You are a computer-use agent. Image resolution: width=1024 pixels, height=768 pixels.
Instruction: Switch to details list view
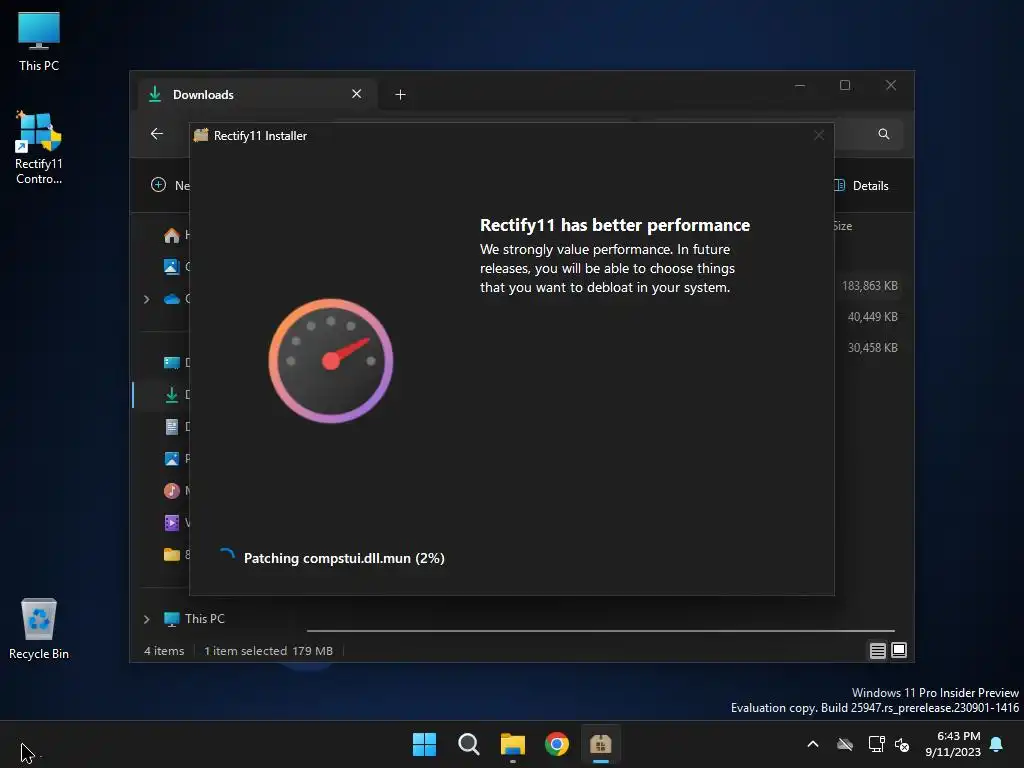click(878, 650)
